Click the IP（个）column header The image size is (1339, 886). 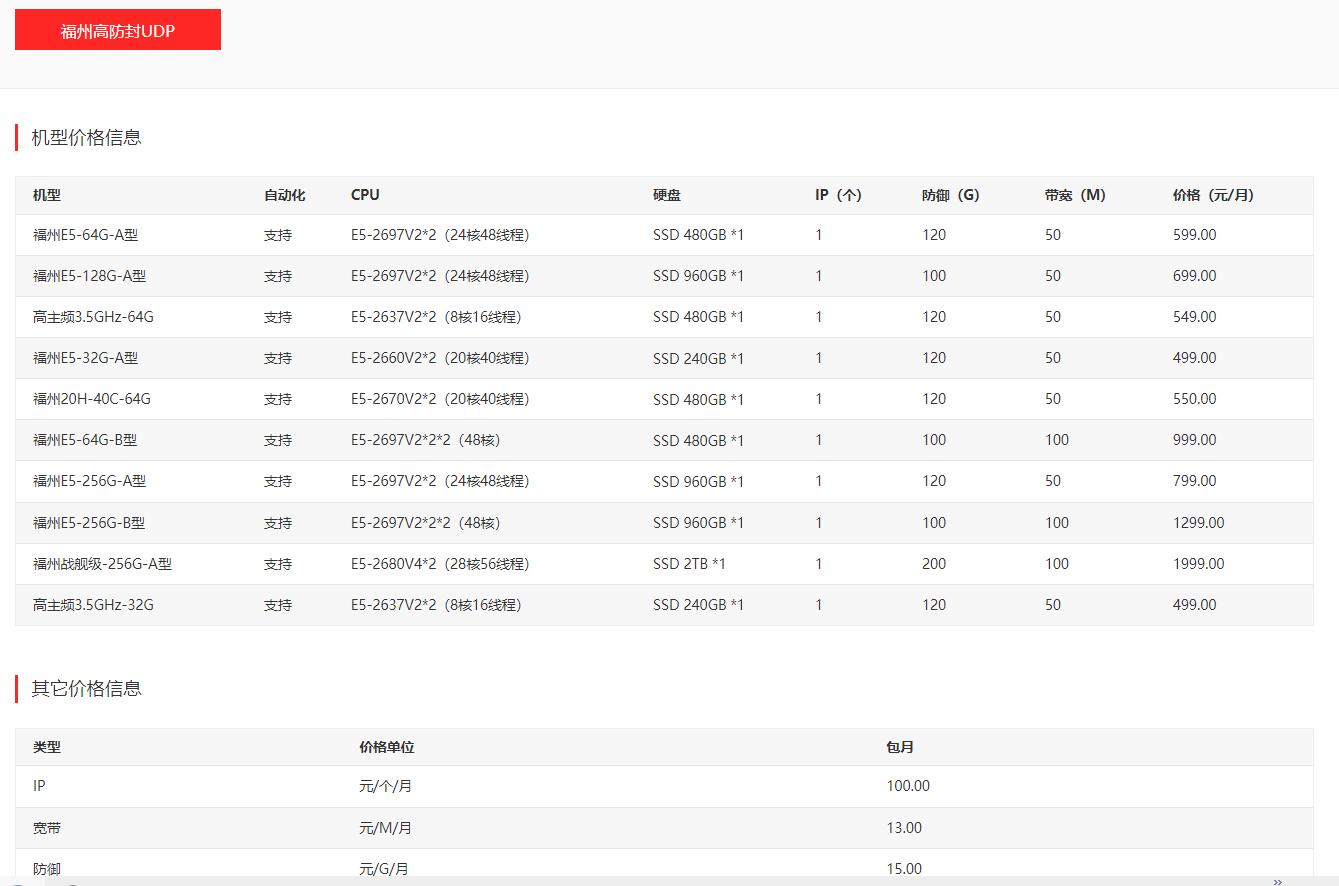(838, 195)
